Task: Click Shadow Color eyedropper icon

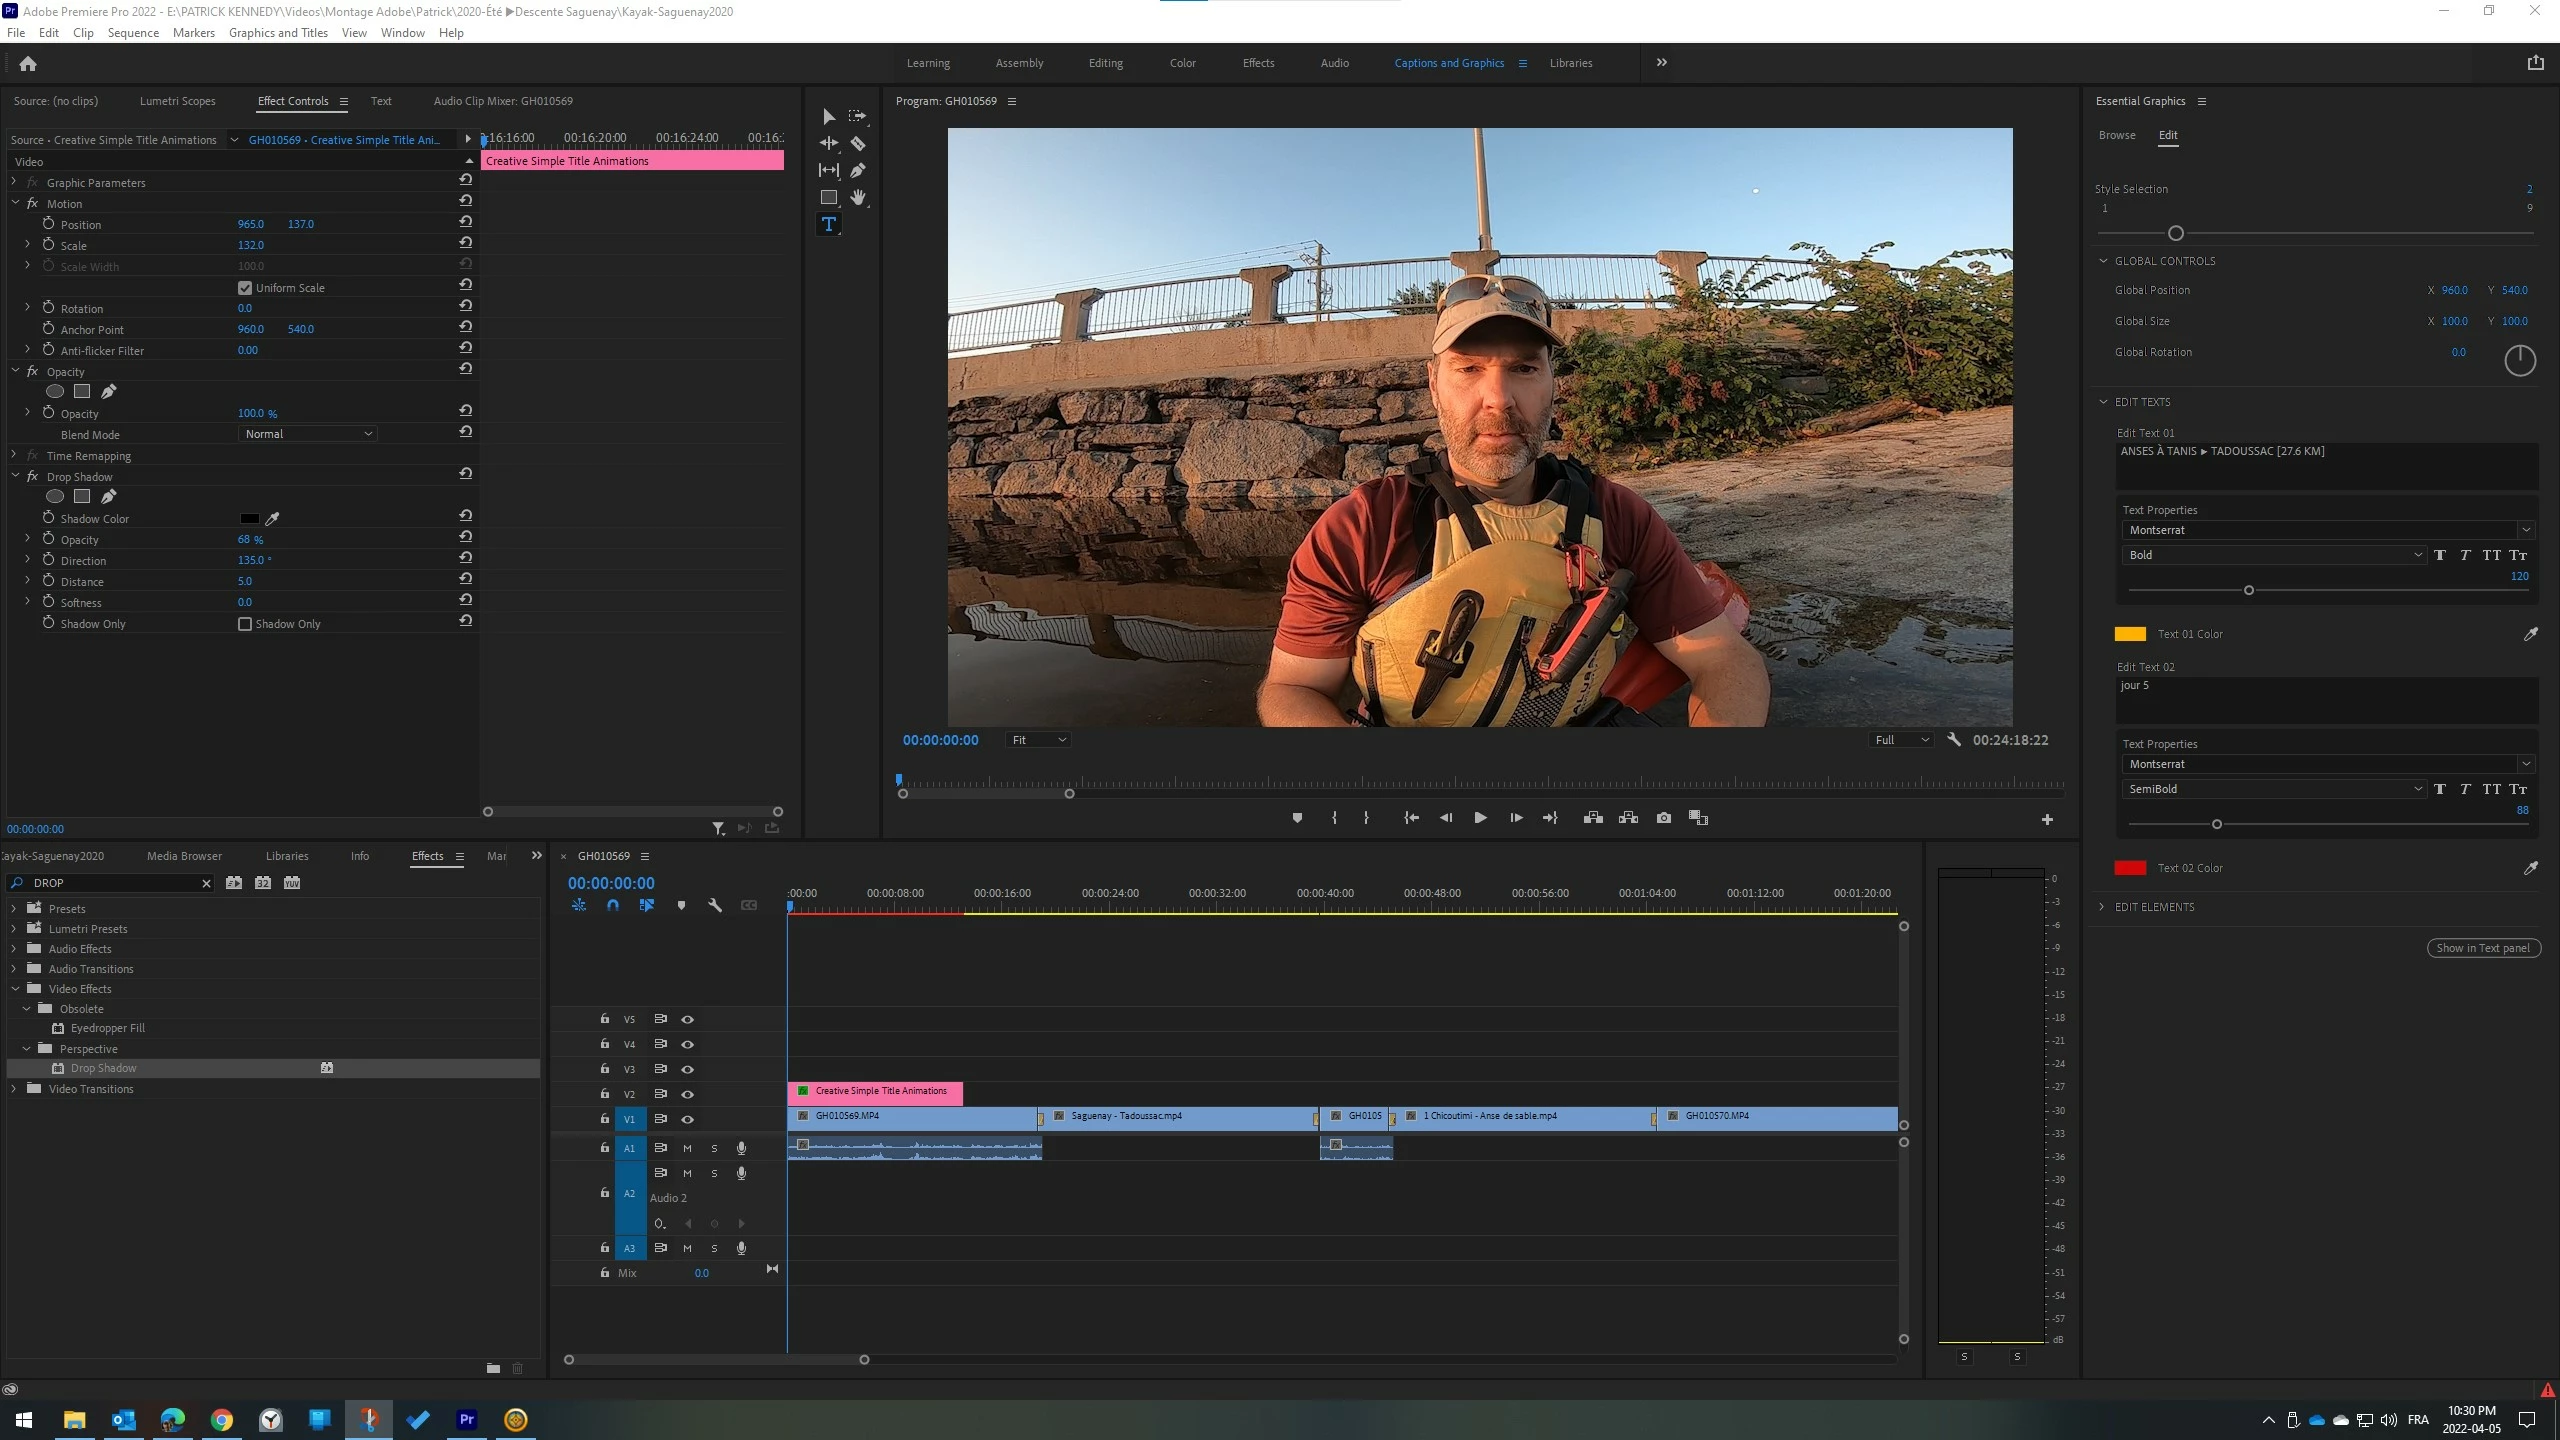Action: 272,518
